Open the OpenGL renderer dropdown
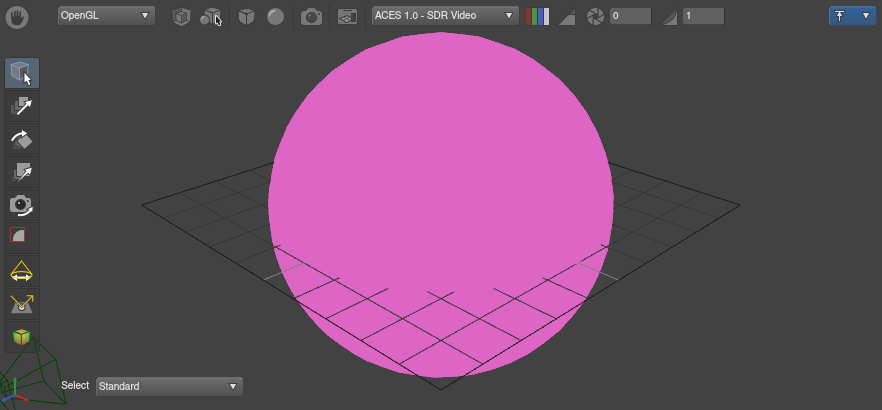Viewport: 882px width, 410px height. click(106, 16)
